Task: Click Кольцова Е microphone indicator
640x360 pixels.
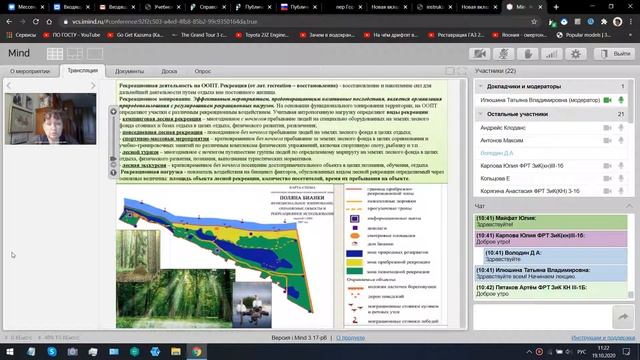Action: point(621,178)
